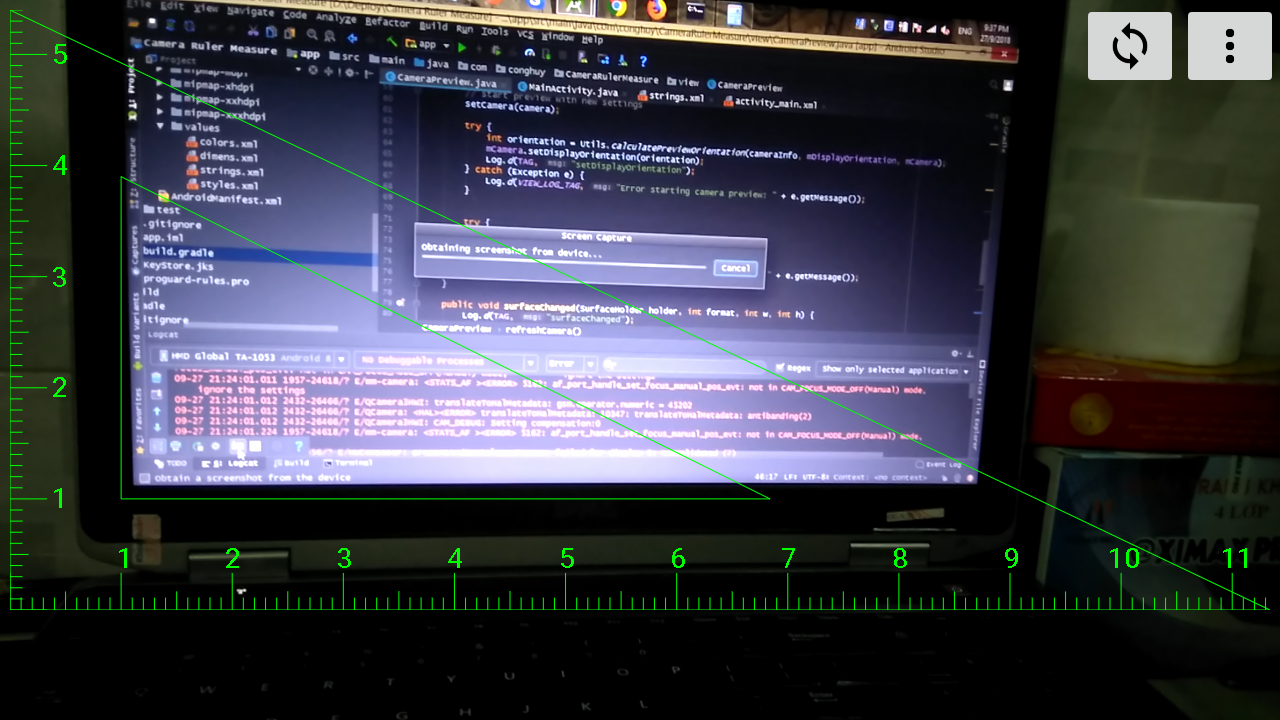
Task: Select dimens.xml in the project tree
Action: [x=223, y=157]
